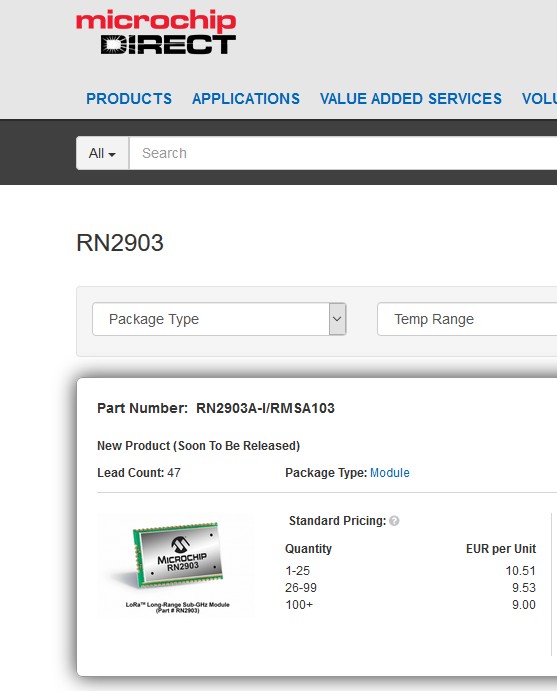Follow the Module package type link
This screenshot has width=557, height=691.
pyautogui.click(x=390, y=473)
